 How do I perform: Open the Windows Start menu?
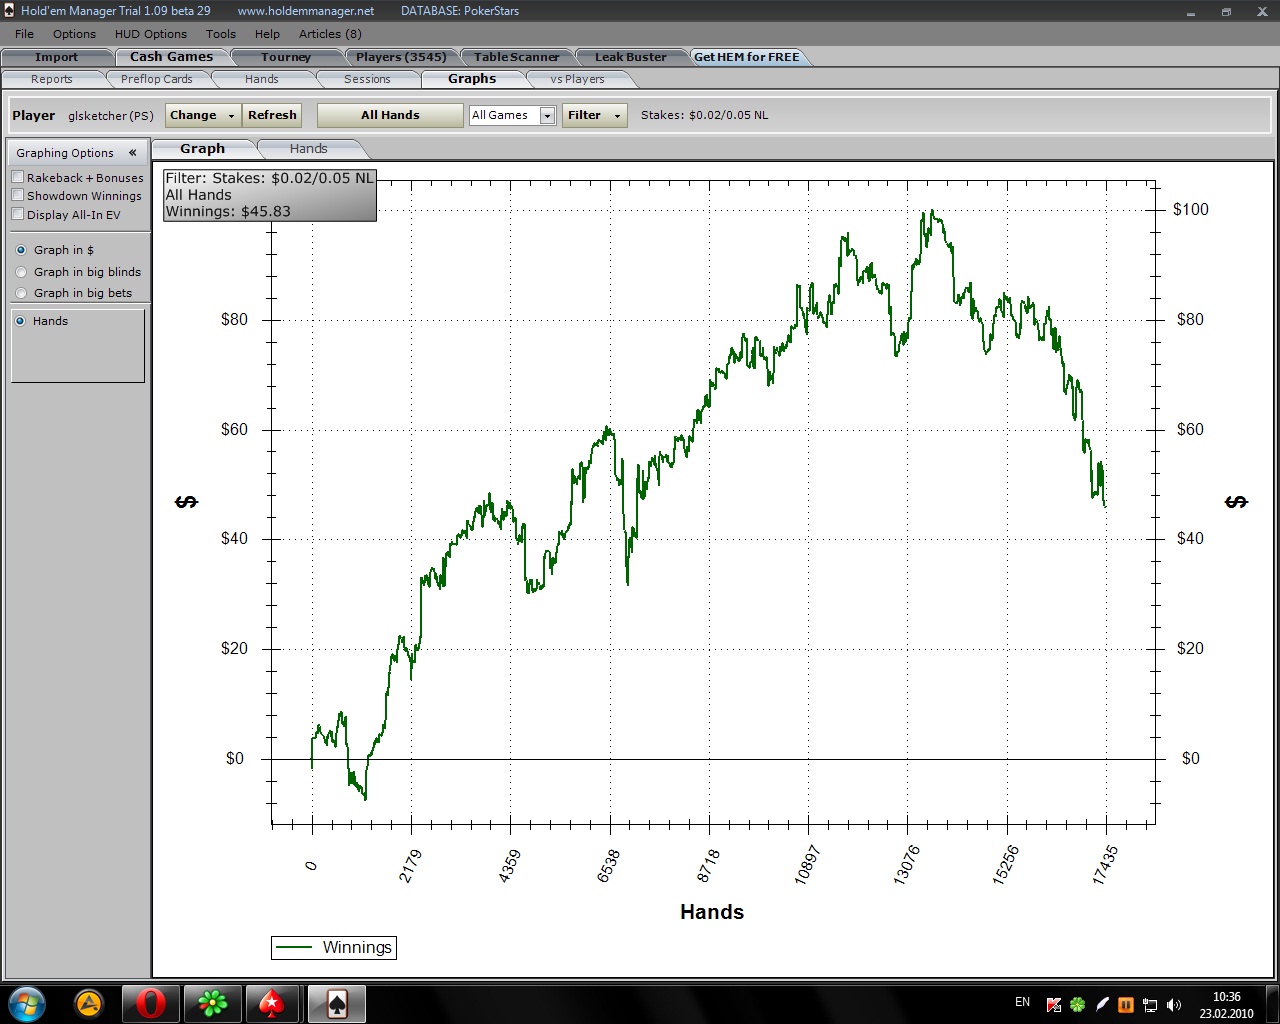[x=27, y=1003]
